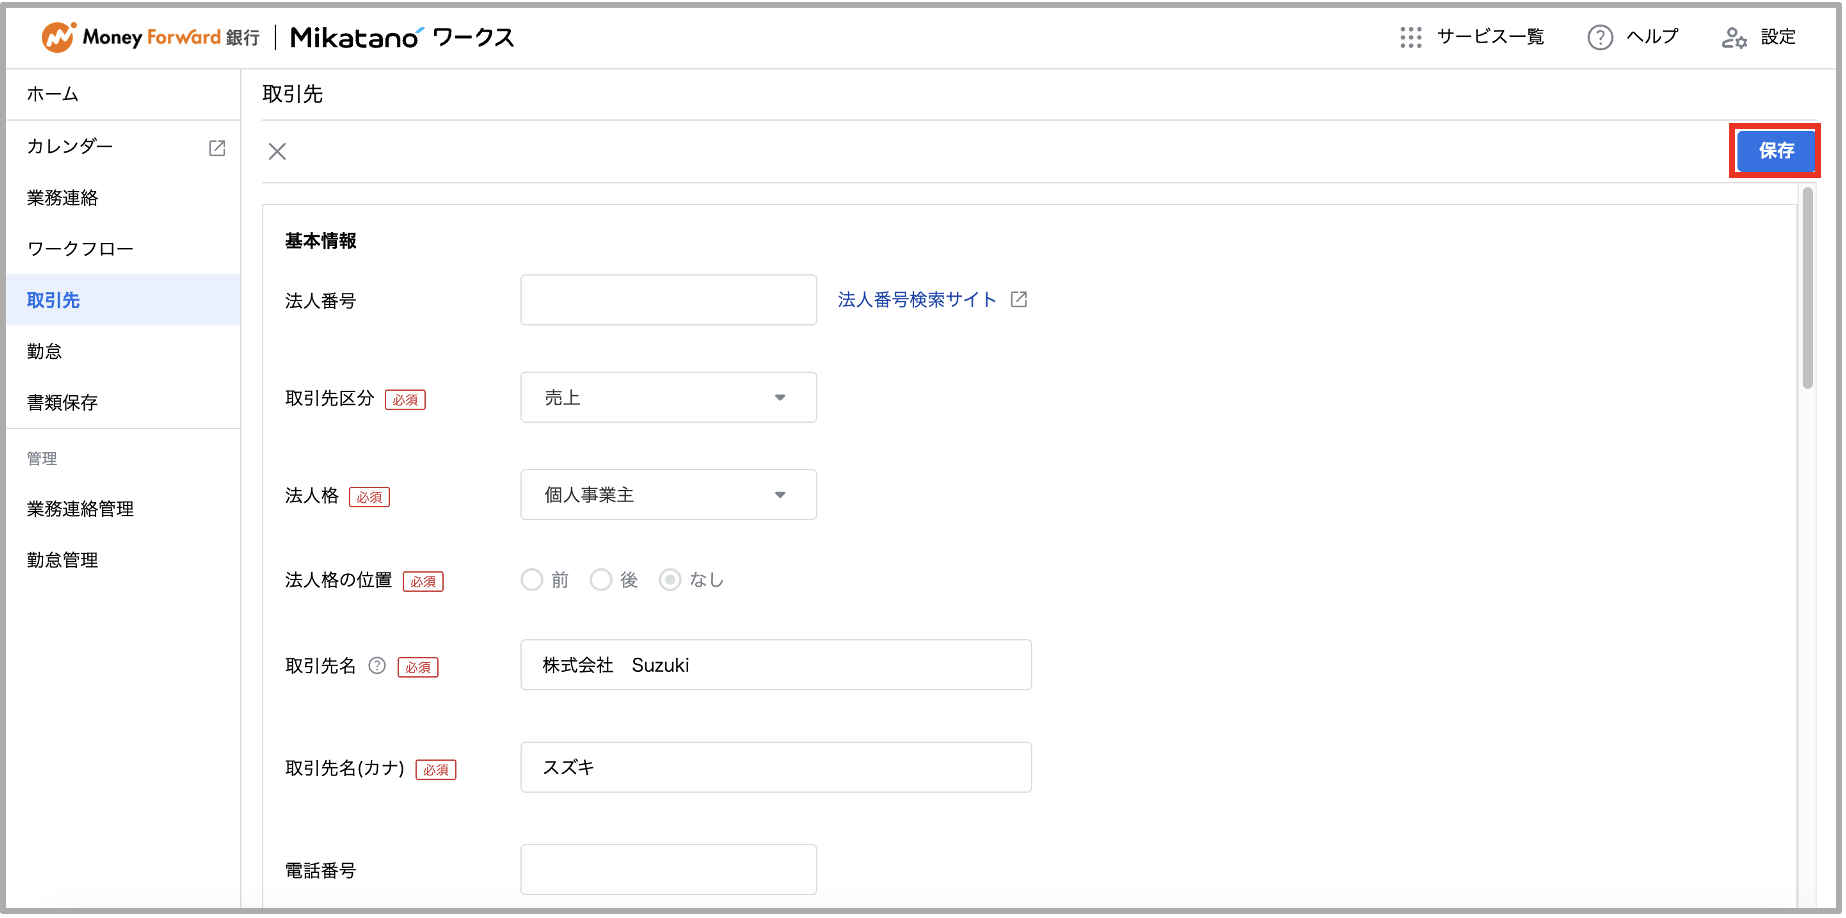Go to ホーム in the sidebar

(x=123, y=94)
